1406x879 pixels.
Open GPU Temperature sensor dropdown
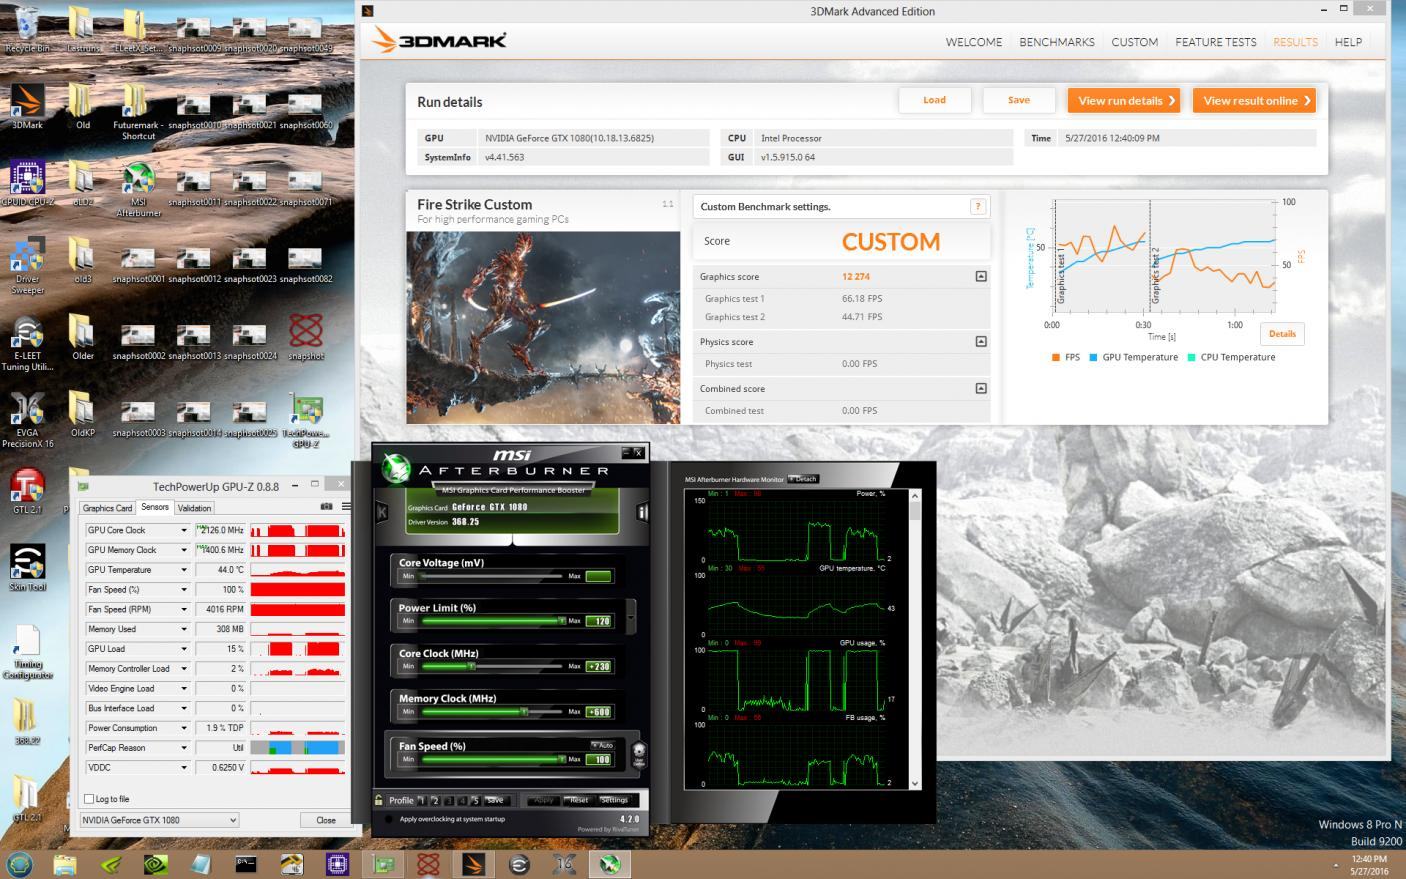coord(184,570)
